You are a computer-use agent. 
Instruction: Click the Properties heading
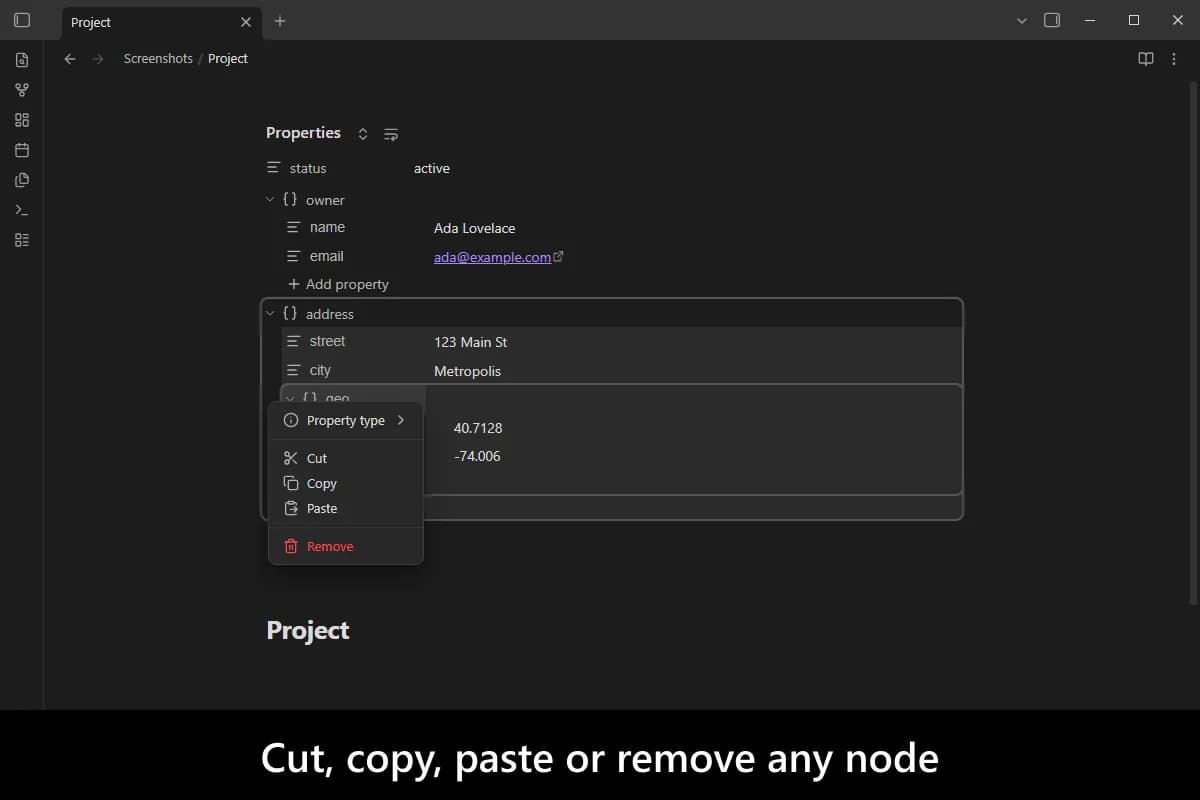coord(303,133)
